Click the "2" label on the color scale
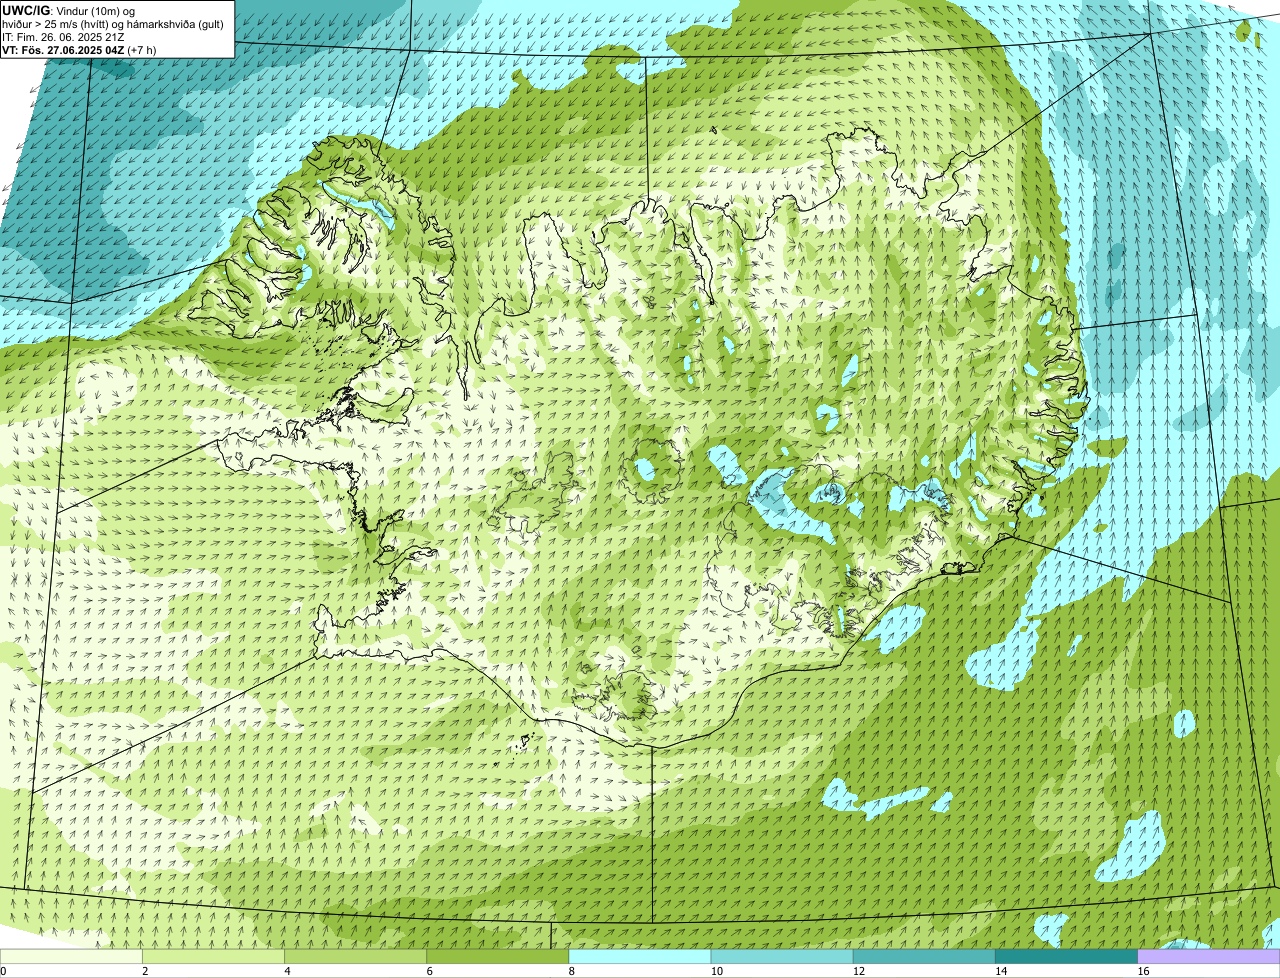Screen dimensions: 1280x978 coord(145,971)
